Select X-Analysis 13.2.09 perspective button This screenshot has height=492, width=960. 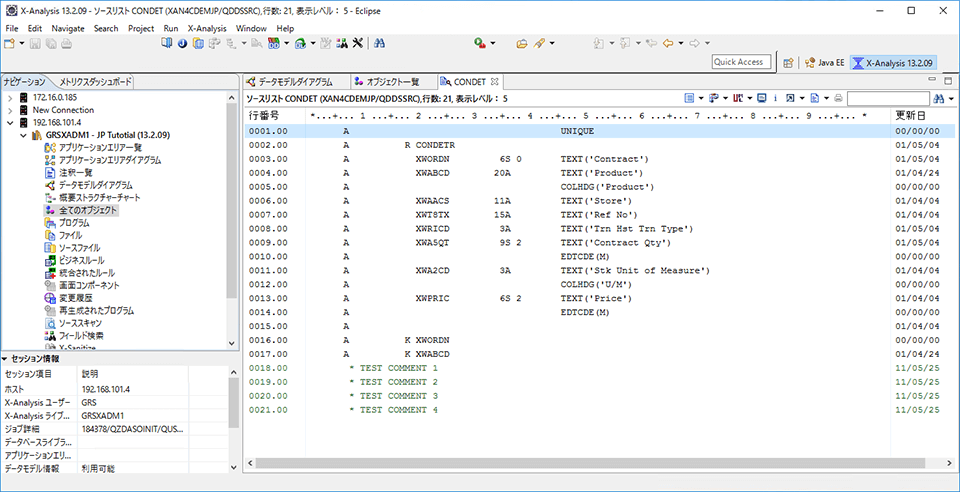click(894, 62)
